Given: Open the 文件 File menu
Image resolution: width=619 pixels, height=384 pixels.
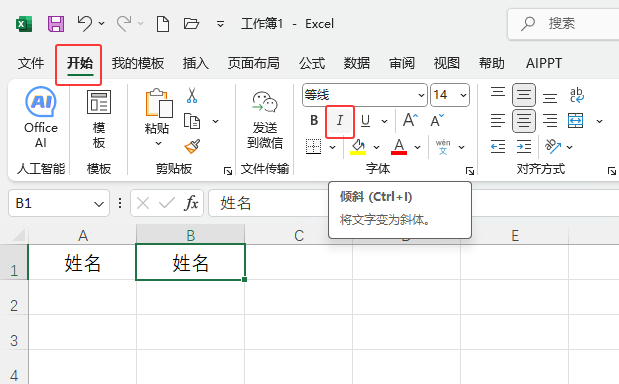Looking at the screenshot, I should [x=31, y=63].
